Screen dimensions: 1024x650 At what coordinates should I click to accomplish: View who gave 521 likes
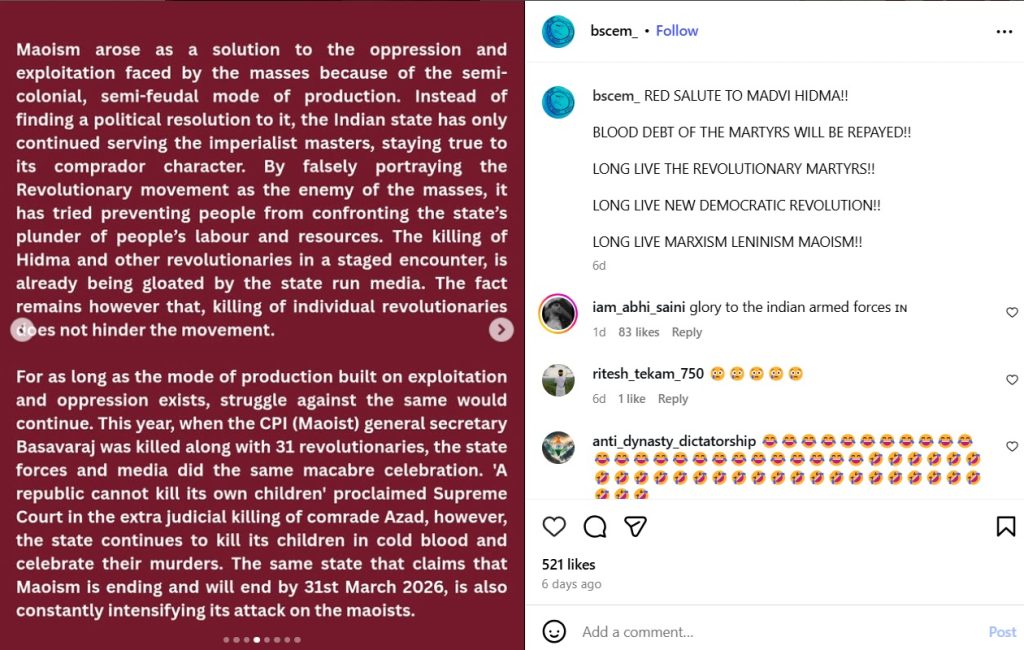pos(568,565)
